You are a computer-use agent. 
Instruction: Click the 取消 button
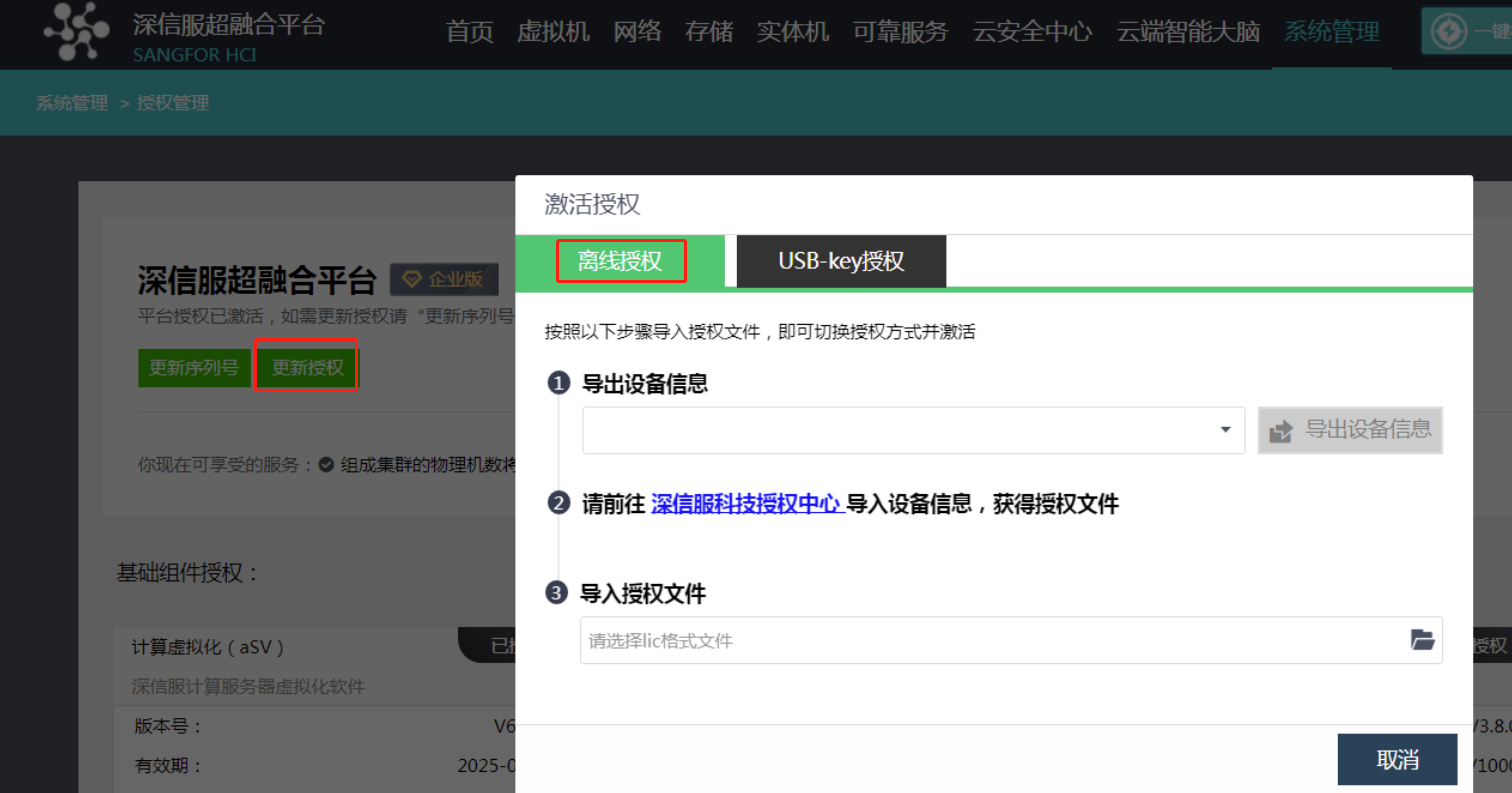[1397, 760]
